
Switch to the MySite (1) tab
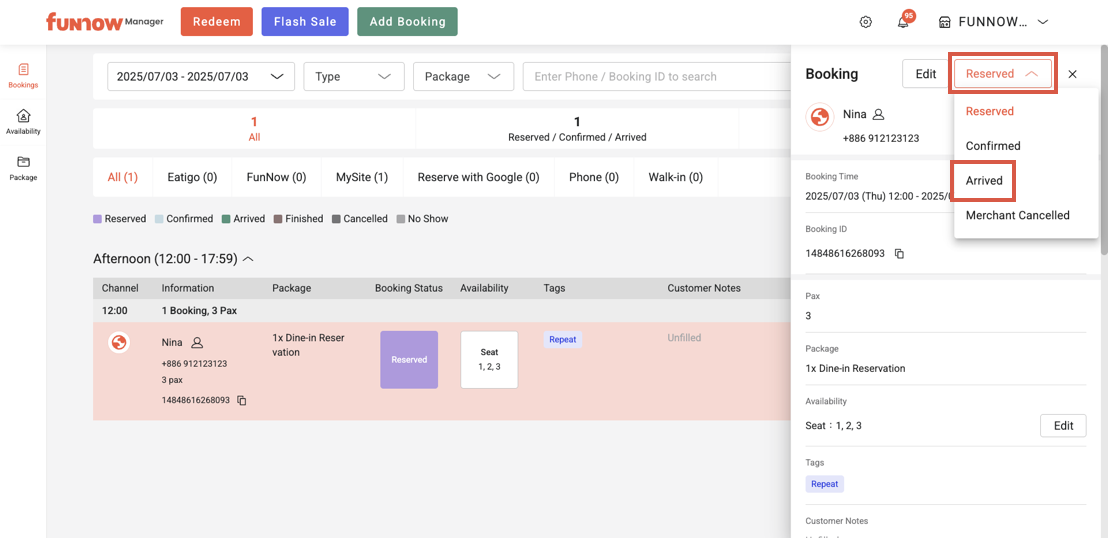[361, 178]
